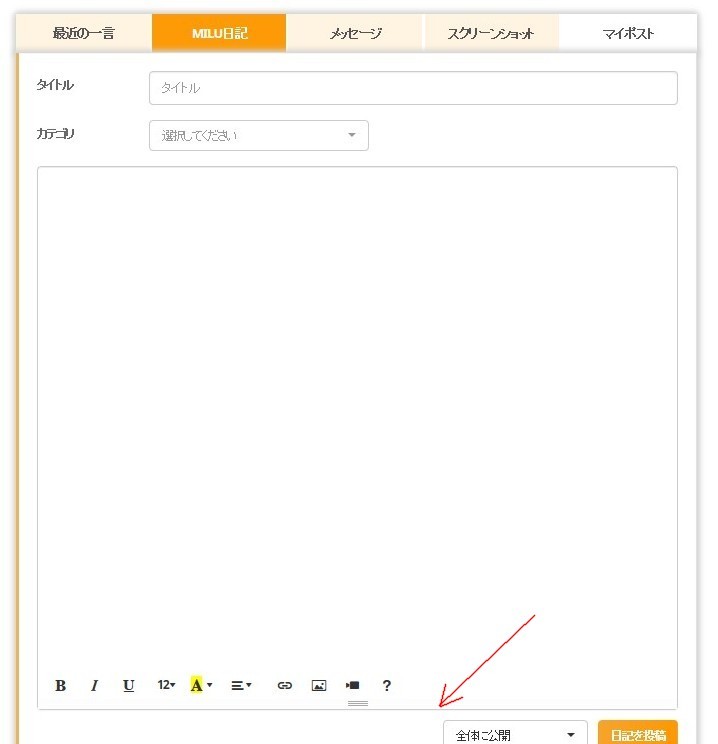The image size is (718, 744).
Task: Click the タイトル input field
Action: tap(413, 88)
